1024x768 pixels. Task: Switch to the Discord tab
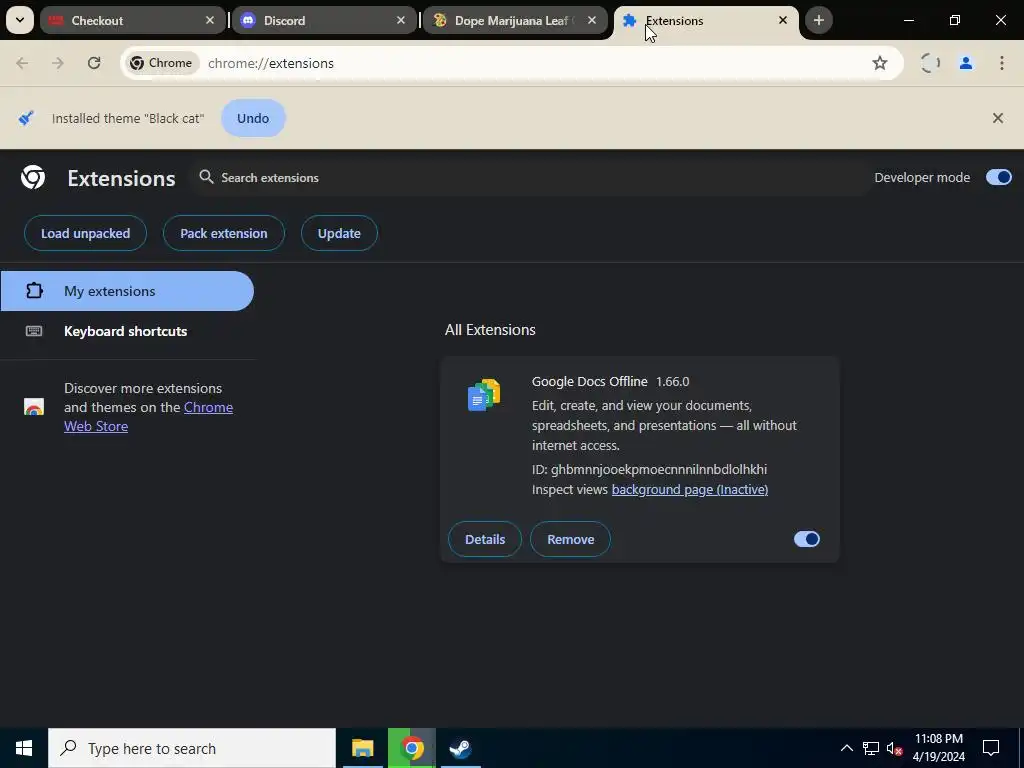click(324, 20)
